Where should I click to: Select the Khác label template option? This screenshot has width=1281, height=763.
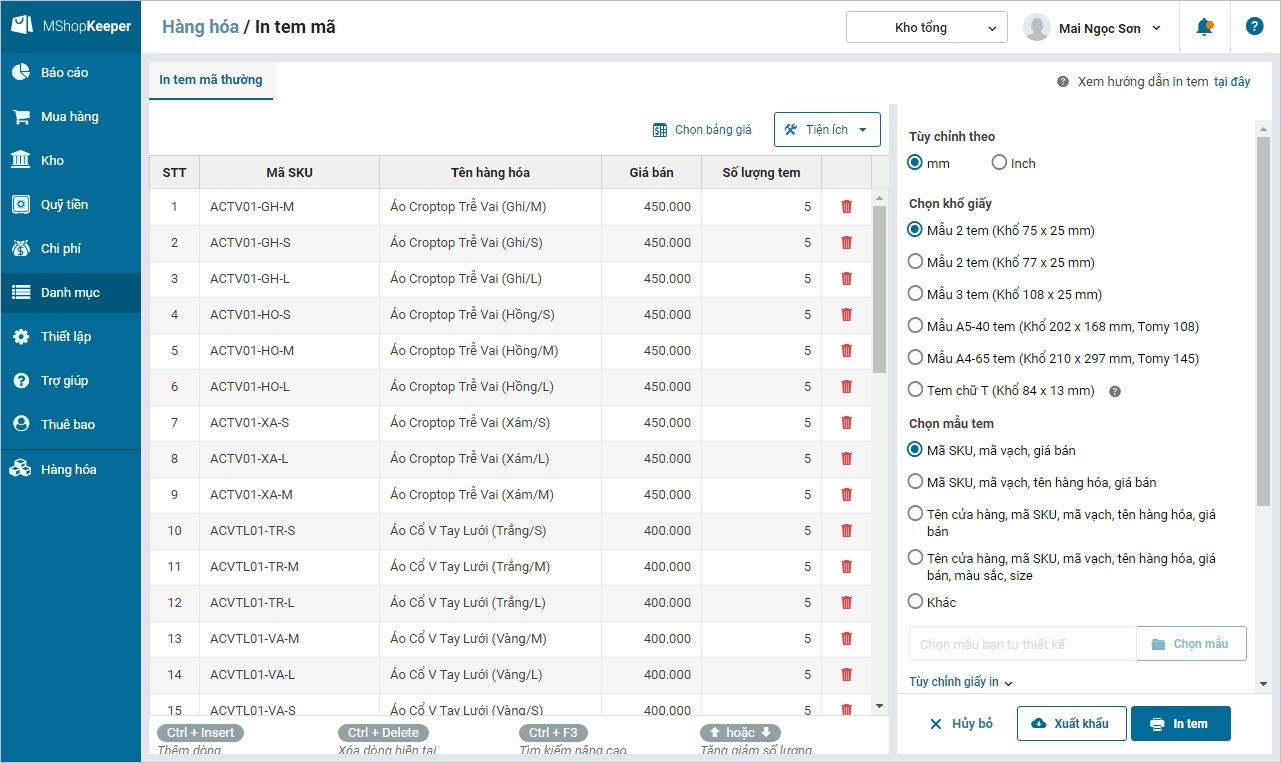click(x=915, y=602)
